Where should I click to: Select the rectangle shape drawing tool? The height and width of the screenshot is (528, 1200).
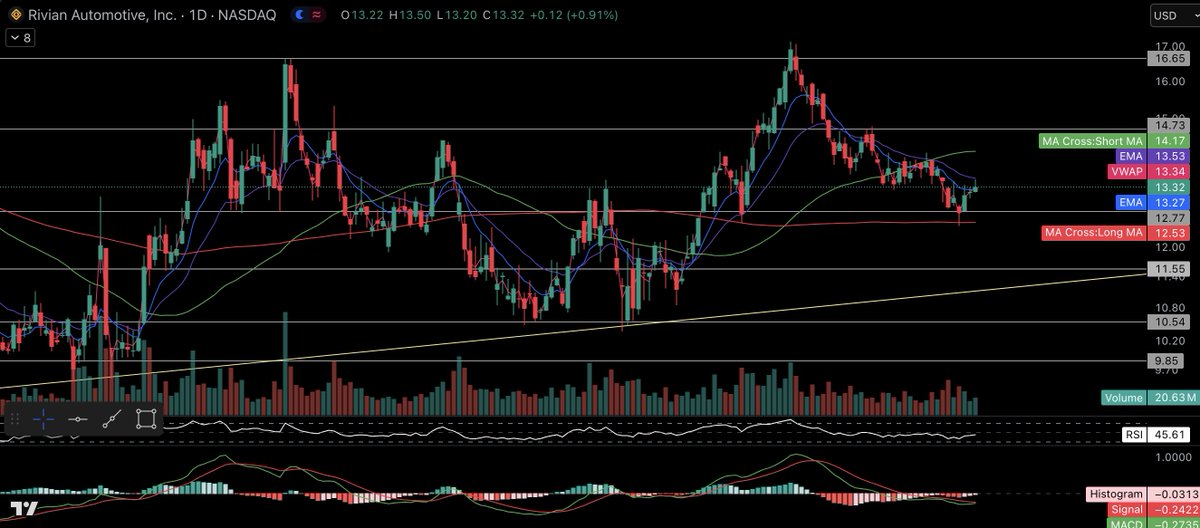[146, 419]
